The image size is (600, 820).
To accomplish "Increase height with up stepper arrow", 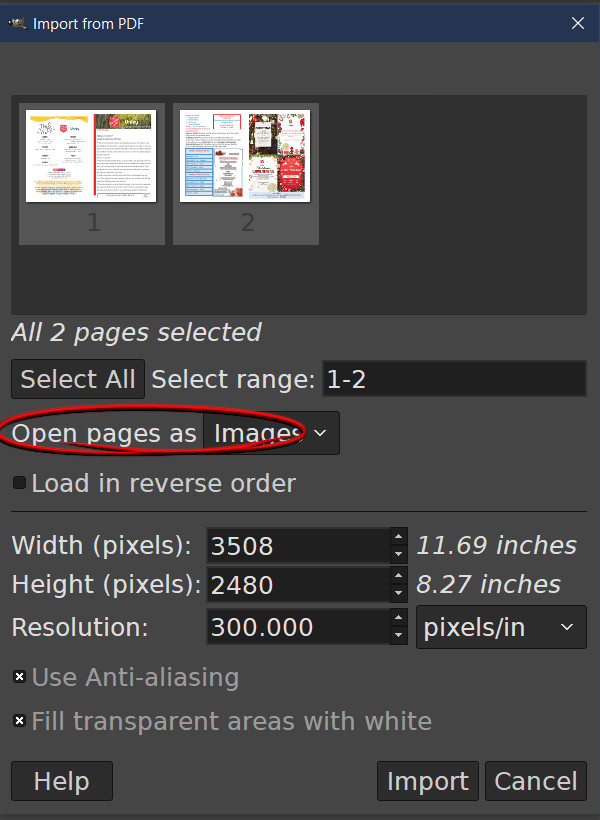I will (399, 576).
